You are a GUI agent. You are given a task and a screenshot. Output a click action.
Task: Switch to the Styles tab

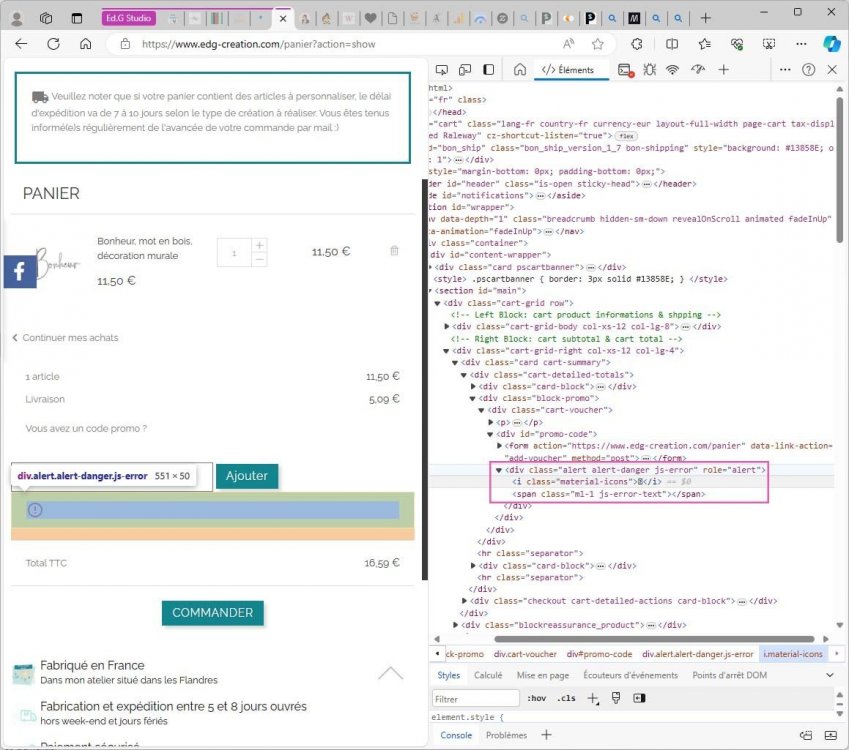pos(448,675)
